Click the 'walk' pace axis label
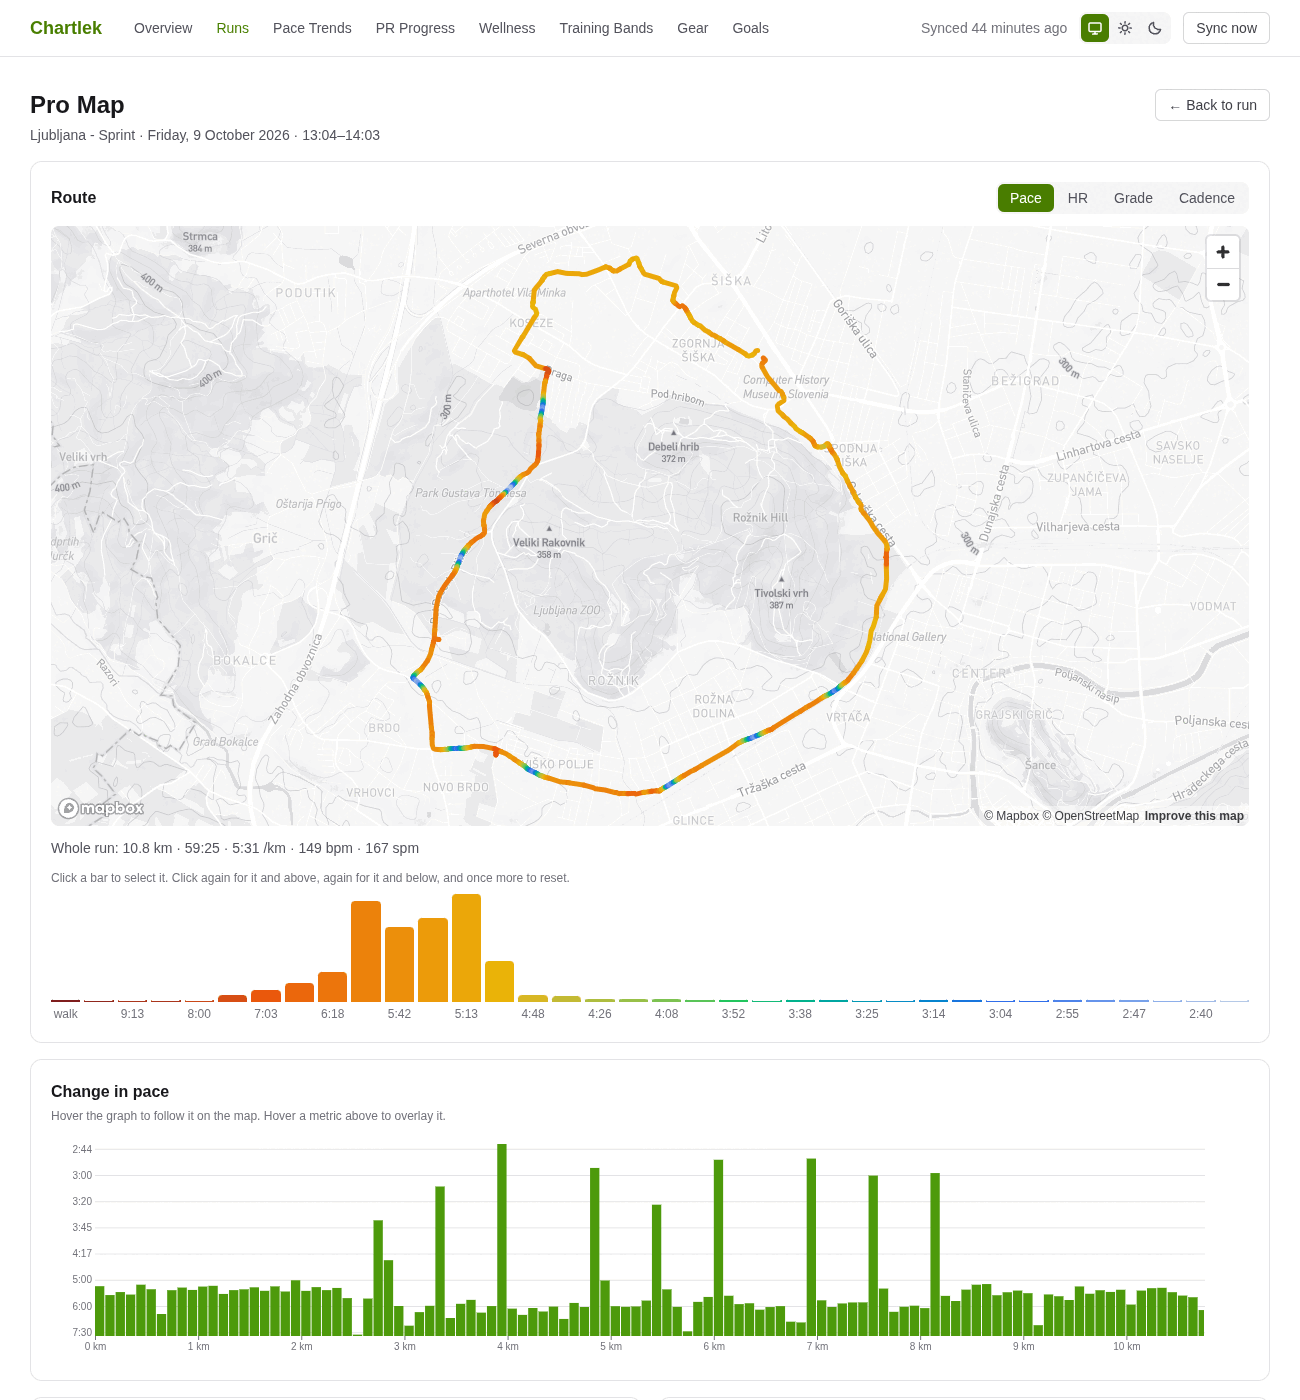Viewport: 1300px width, 1400px height. (66, 1014)
